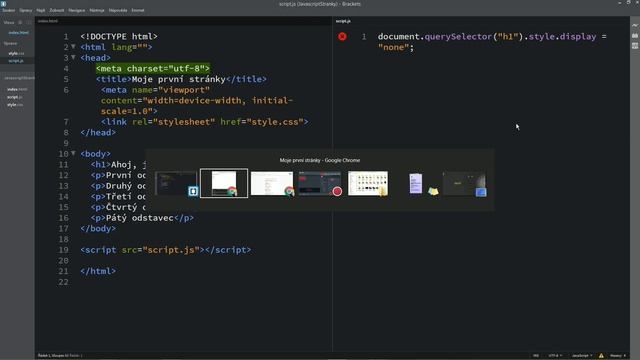Open the JavaScript language dropdown in status bar

click(x=582, y=356)
